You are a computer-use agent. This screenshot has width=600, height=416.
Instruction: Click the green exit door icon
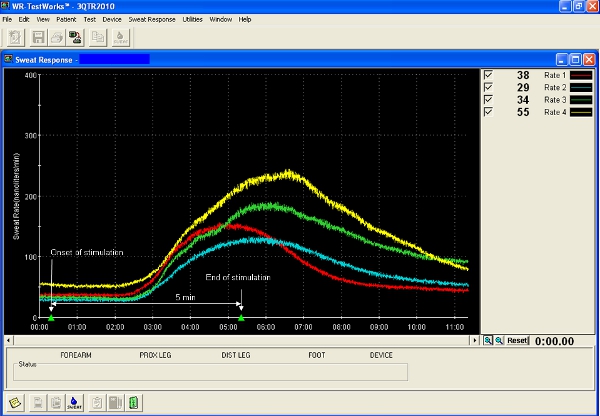[134, 403]
